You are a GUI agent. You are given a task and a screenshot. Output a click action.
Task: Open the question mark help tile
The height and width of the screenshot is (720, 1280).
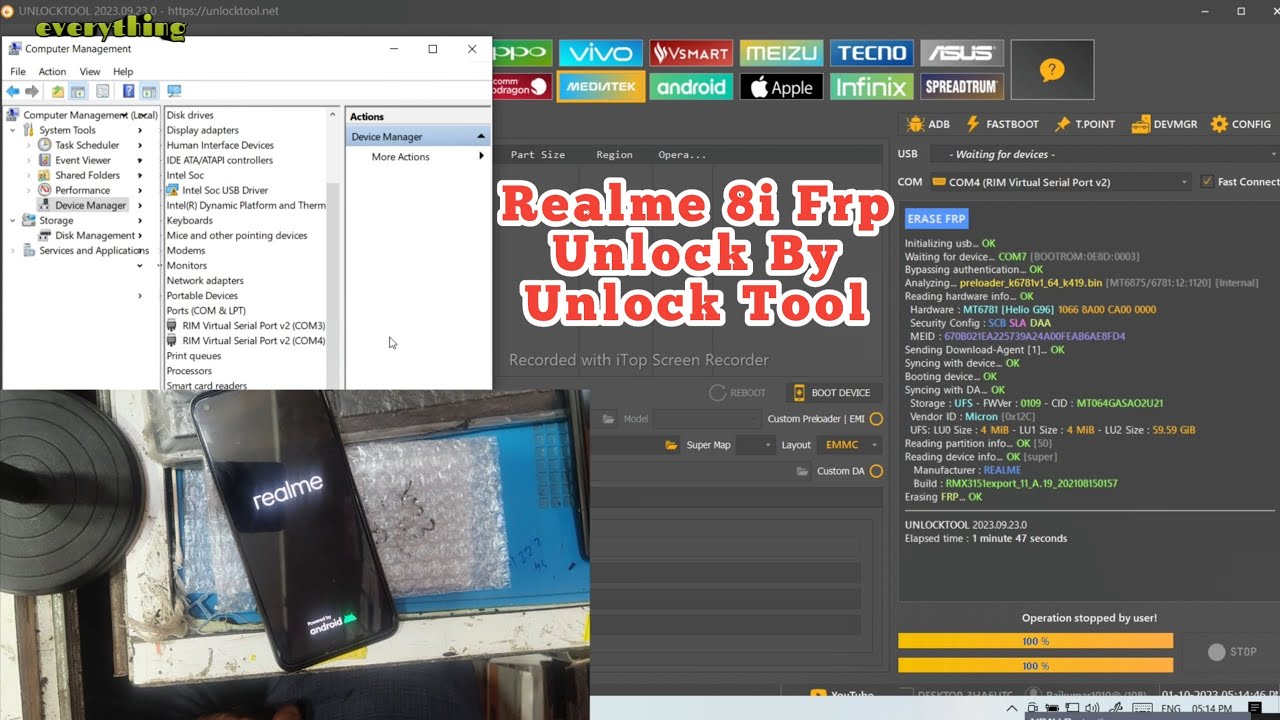pyautogui.click(x=1052, y=70)
